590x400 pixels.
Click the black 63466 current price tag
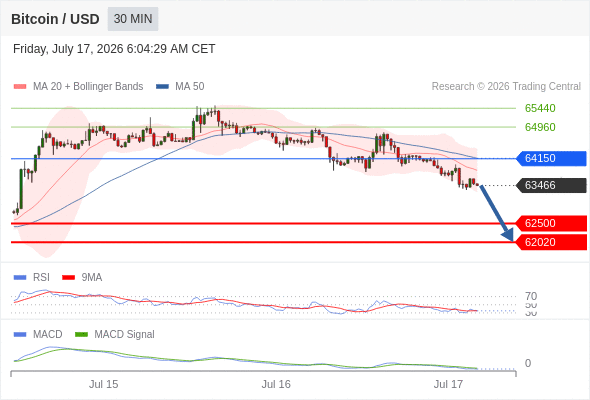click(551, 186)
